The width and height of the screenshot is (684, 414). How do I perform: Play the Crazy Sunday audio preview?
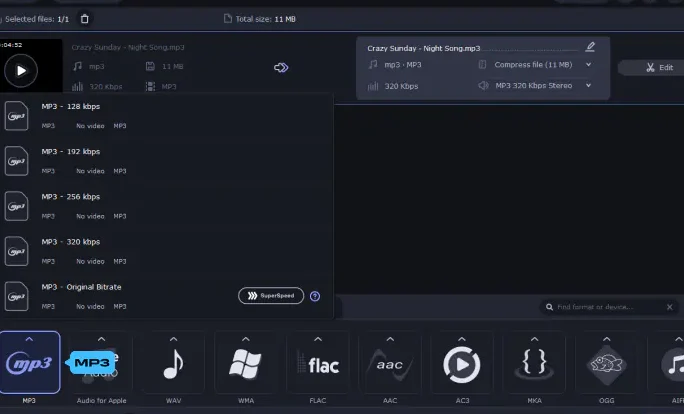click(21, 70)
